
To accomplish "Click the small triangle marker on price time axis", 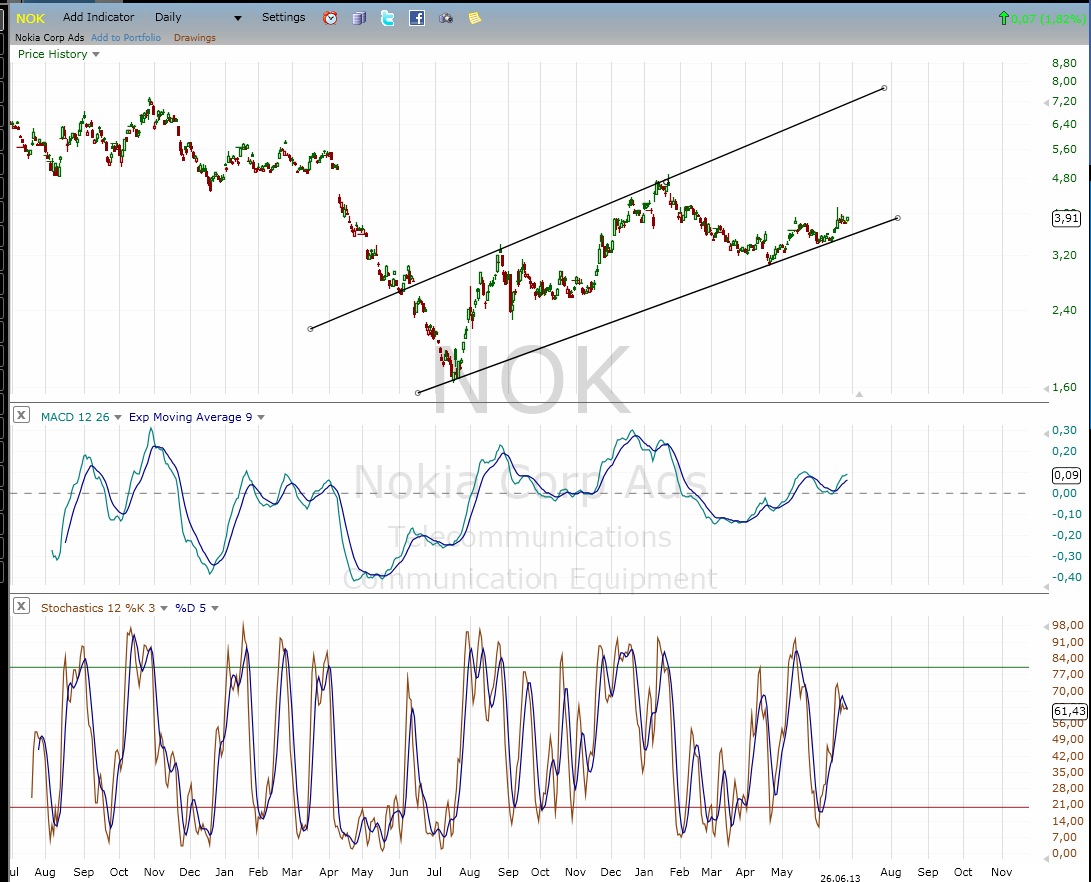I will coord(859,394).
